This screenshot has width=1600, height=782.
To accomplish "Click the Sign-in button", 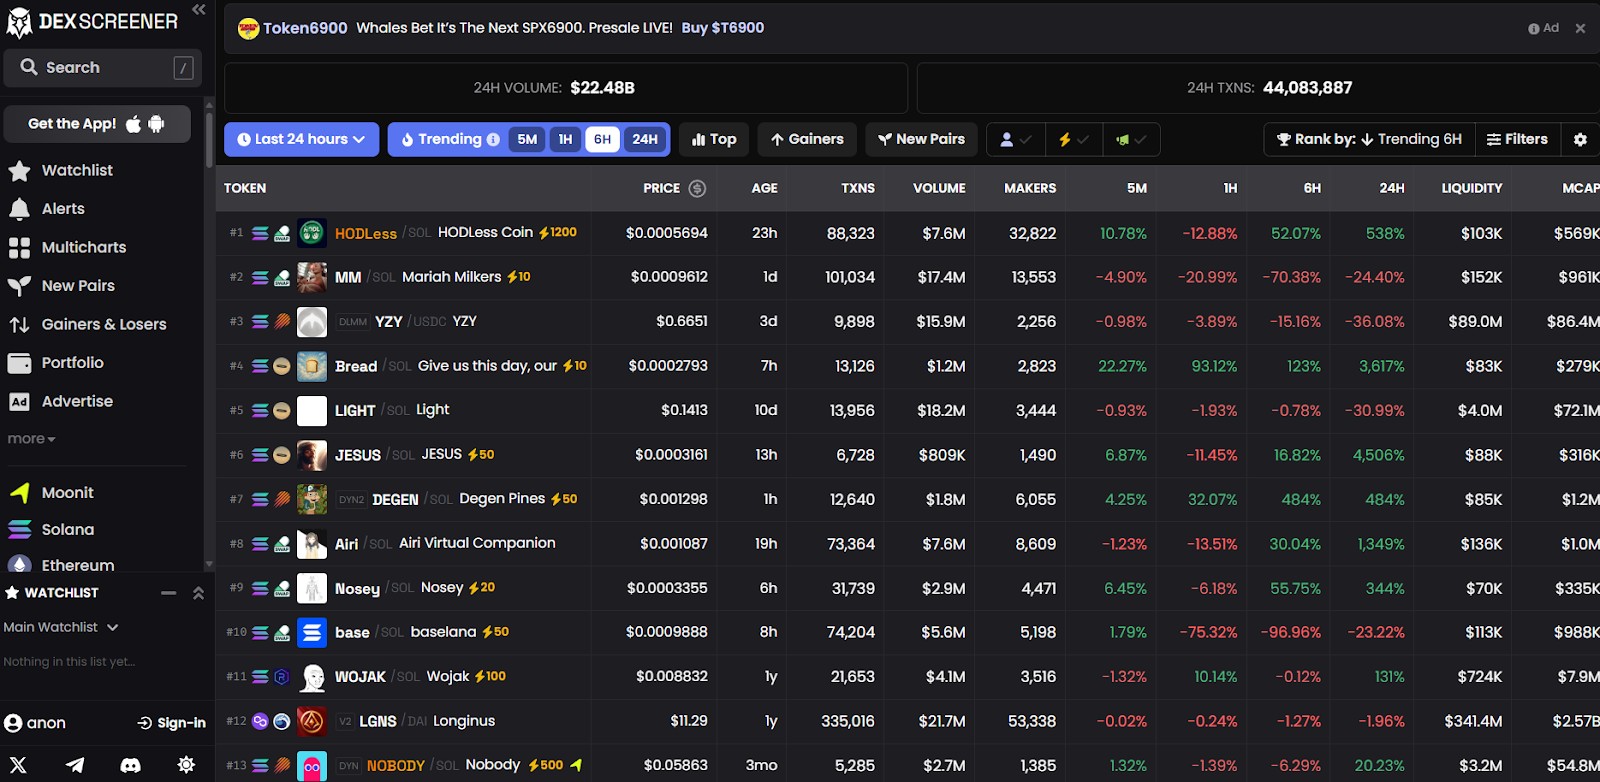I will 172,723.
